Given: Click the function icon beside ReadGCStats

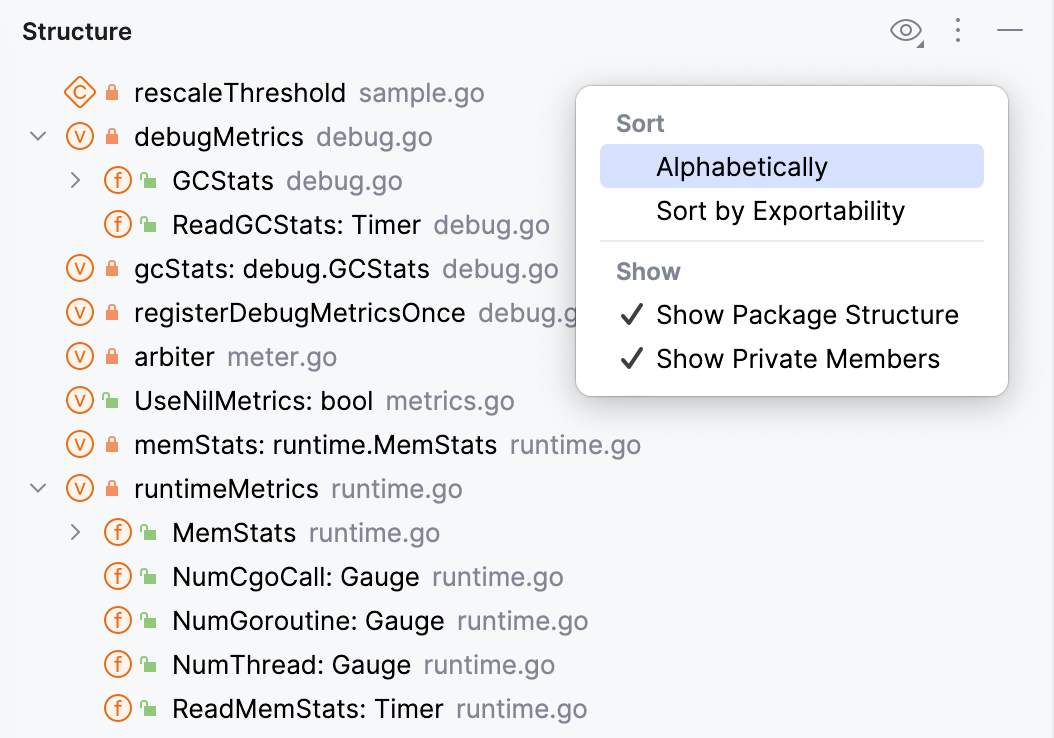Looking at the screenshot, I should click(x=117, y=225).
